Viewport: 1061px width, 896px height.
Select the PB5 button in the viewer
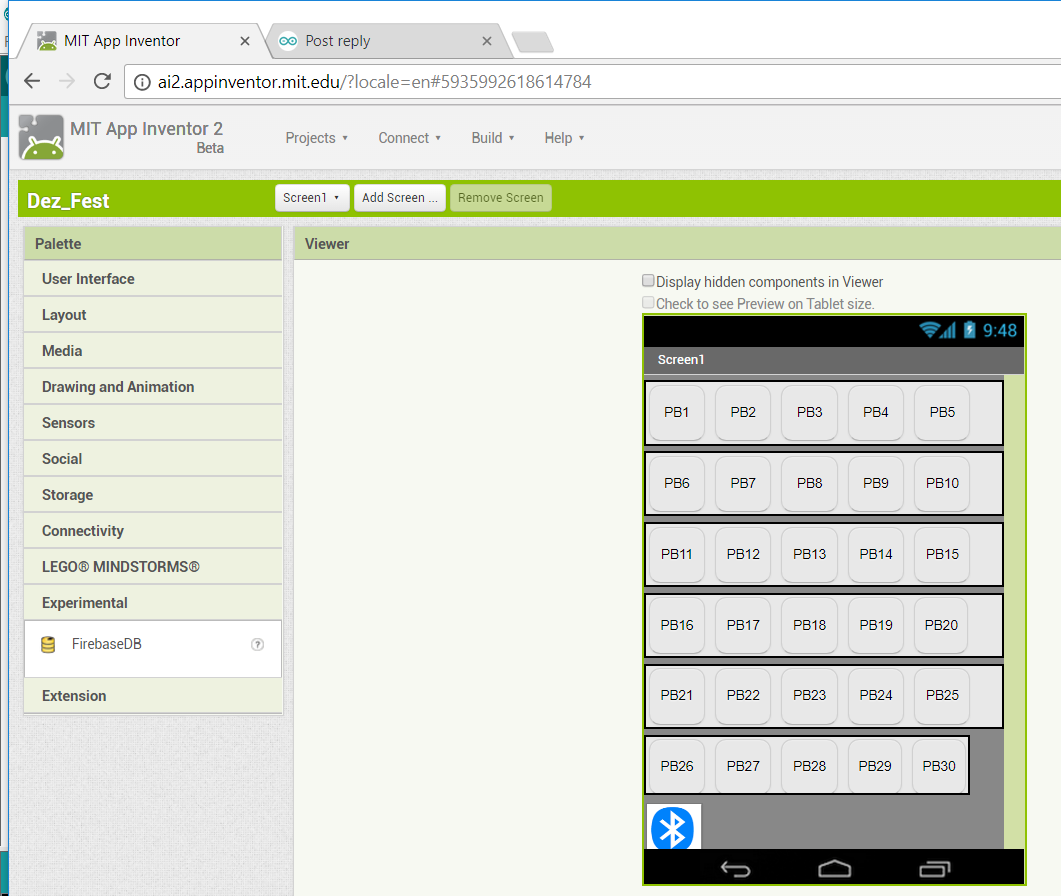click(x=942, y=412)
